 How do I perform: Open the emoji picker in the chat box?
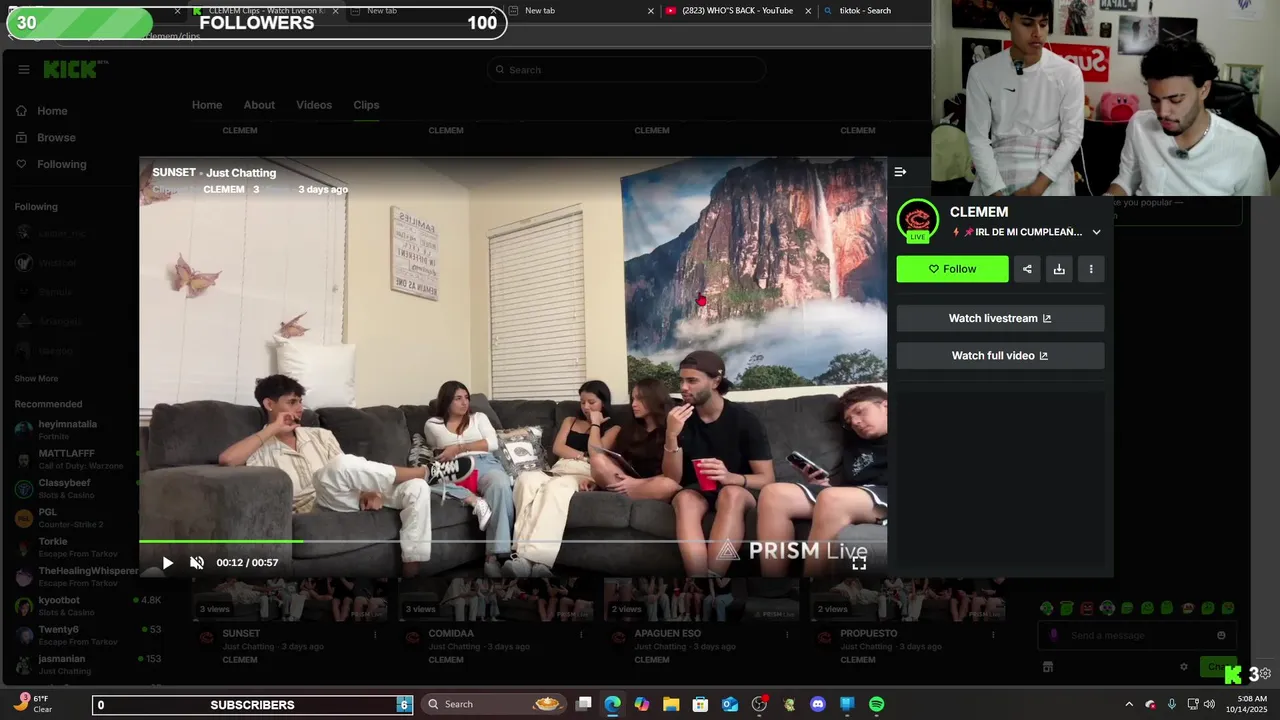pyautogui.click(x=1221, y=636)
